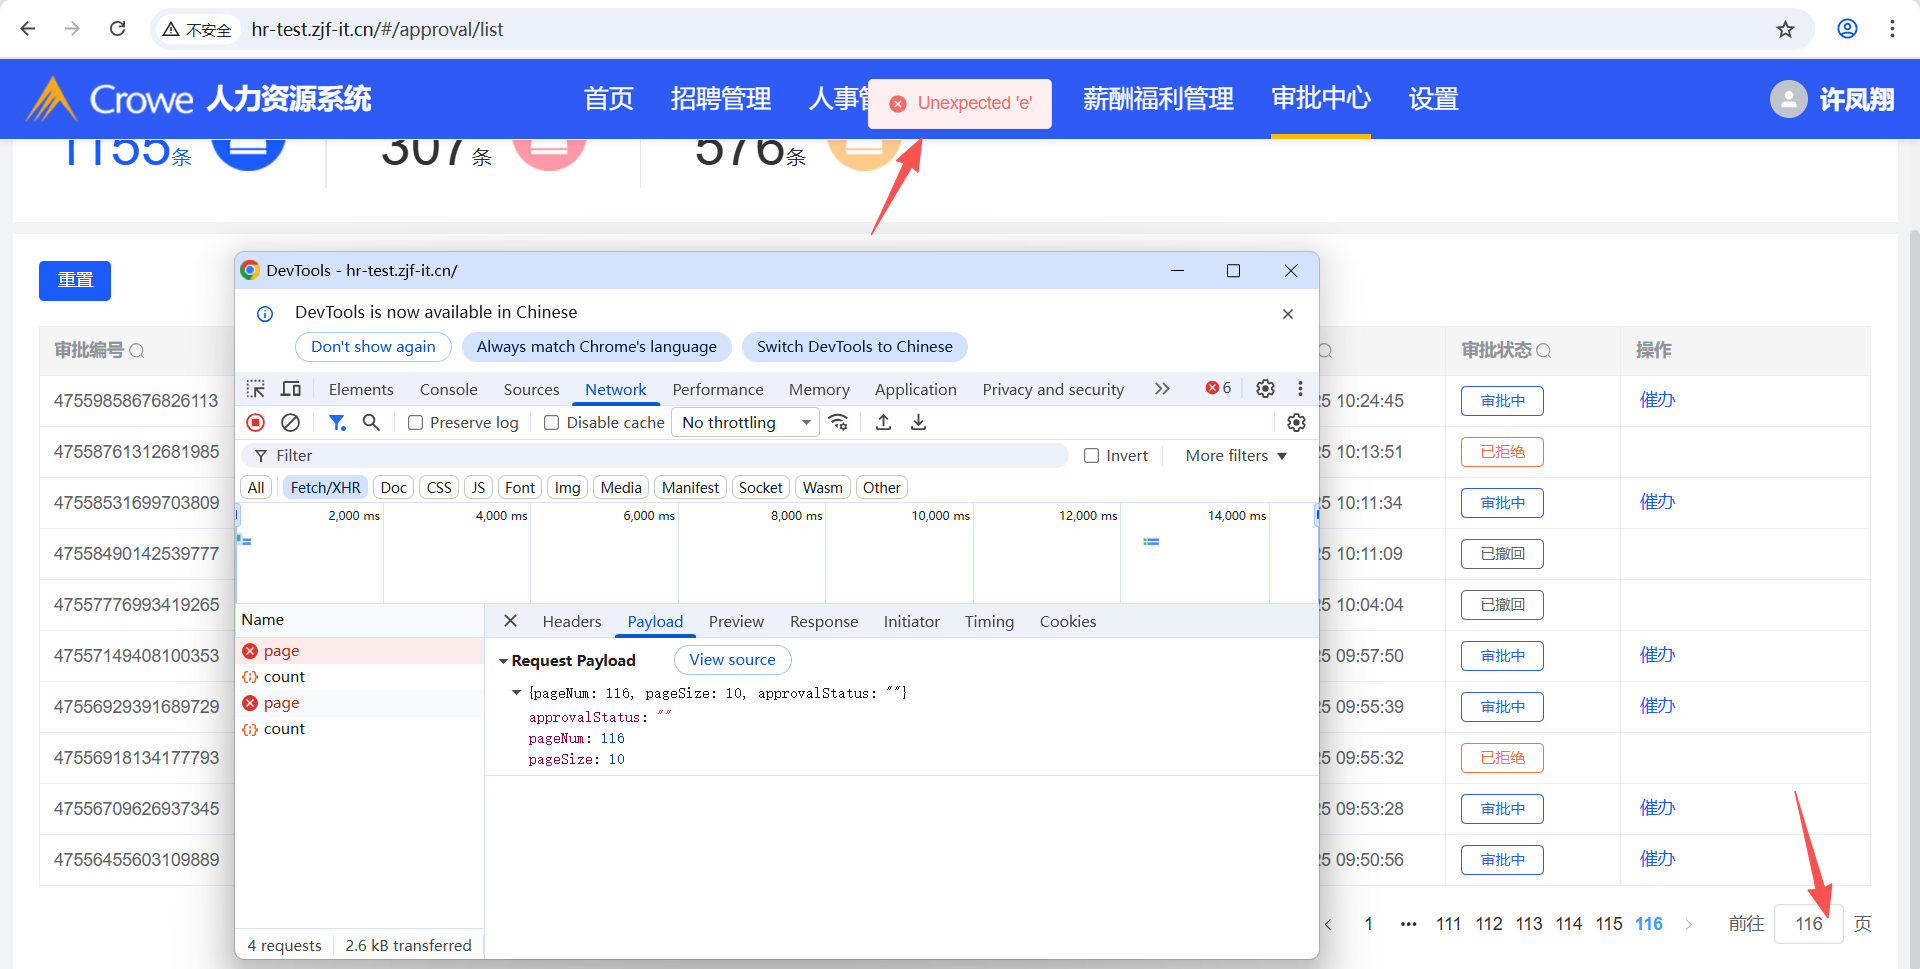Open the Console panel tab
This screenshot has width=1920, height=969.
tap(448, 390)
